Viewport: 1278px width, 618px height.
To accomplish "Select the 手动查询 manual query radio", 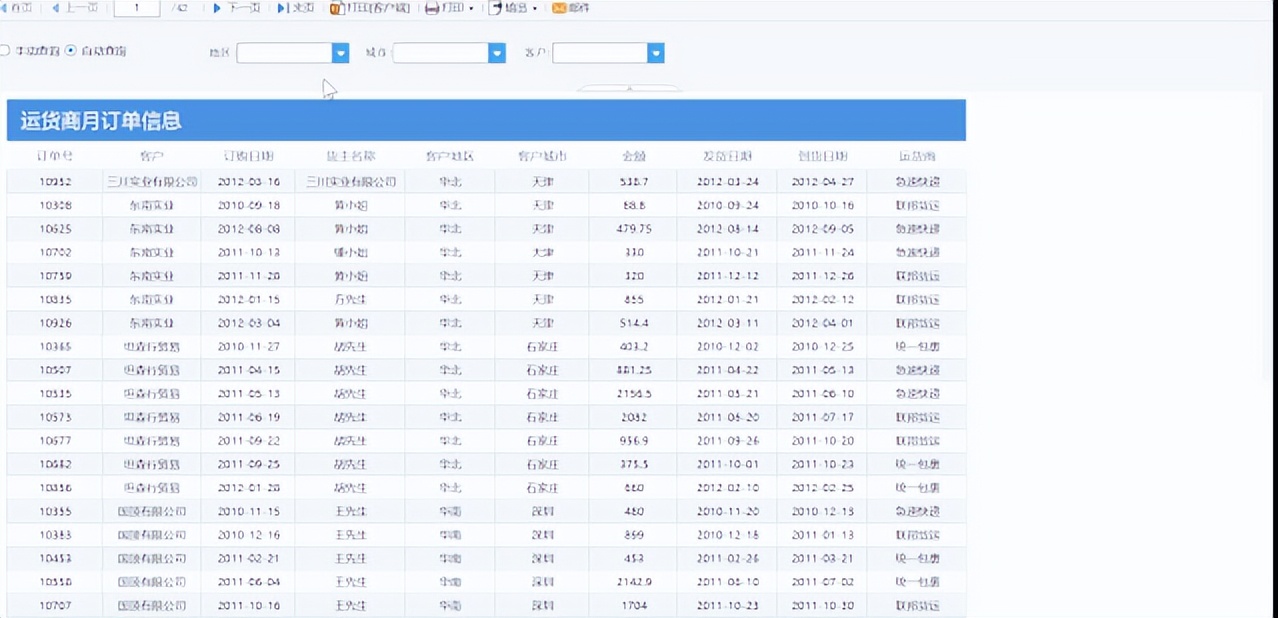I will pos(5,50).
